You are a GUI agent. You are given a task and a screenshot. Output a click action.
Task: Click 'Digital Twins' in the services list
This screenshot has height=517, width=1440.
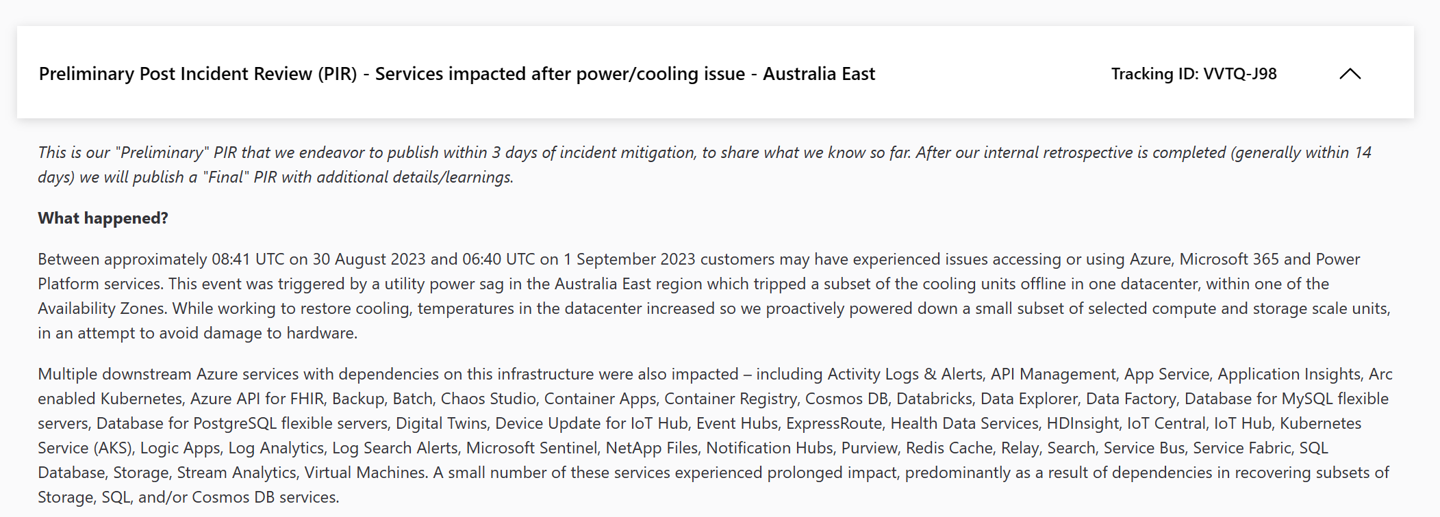tap(439, 423)
